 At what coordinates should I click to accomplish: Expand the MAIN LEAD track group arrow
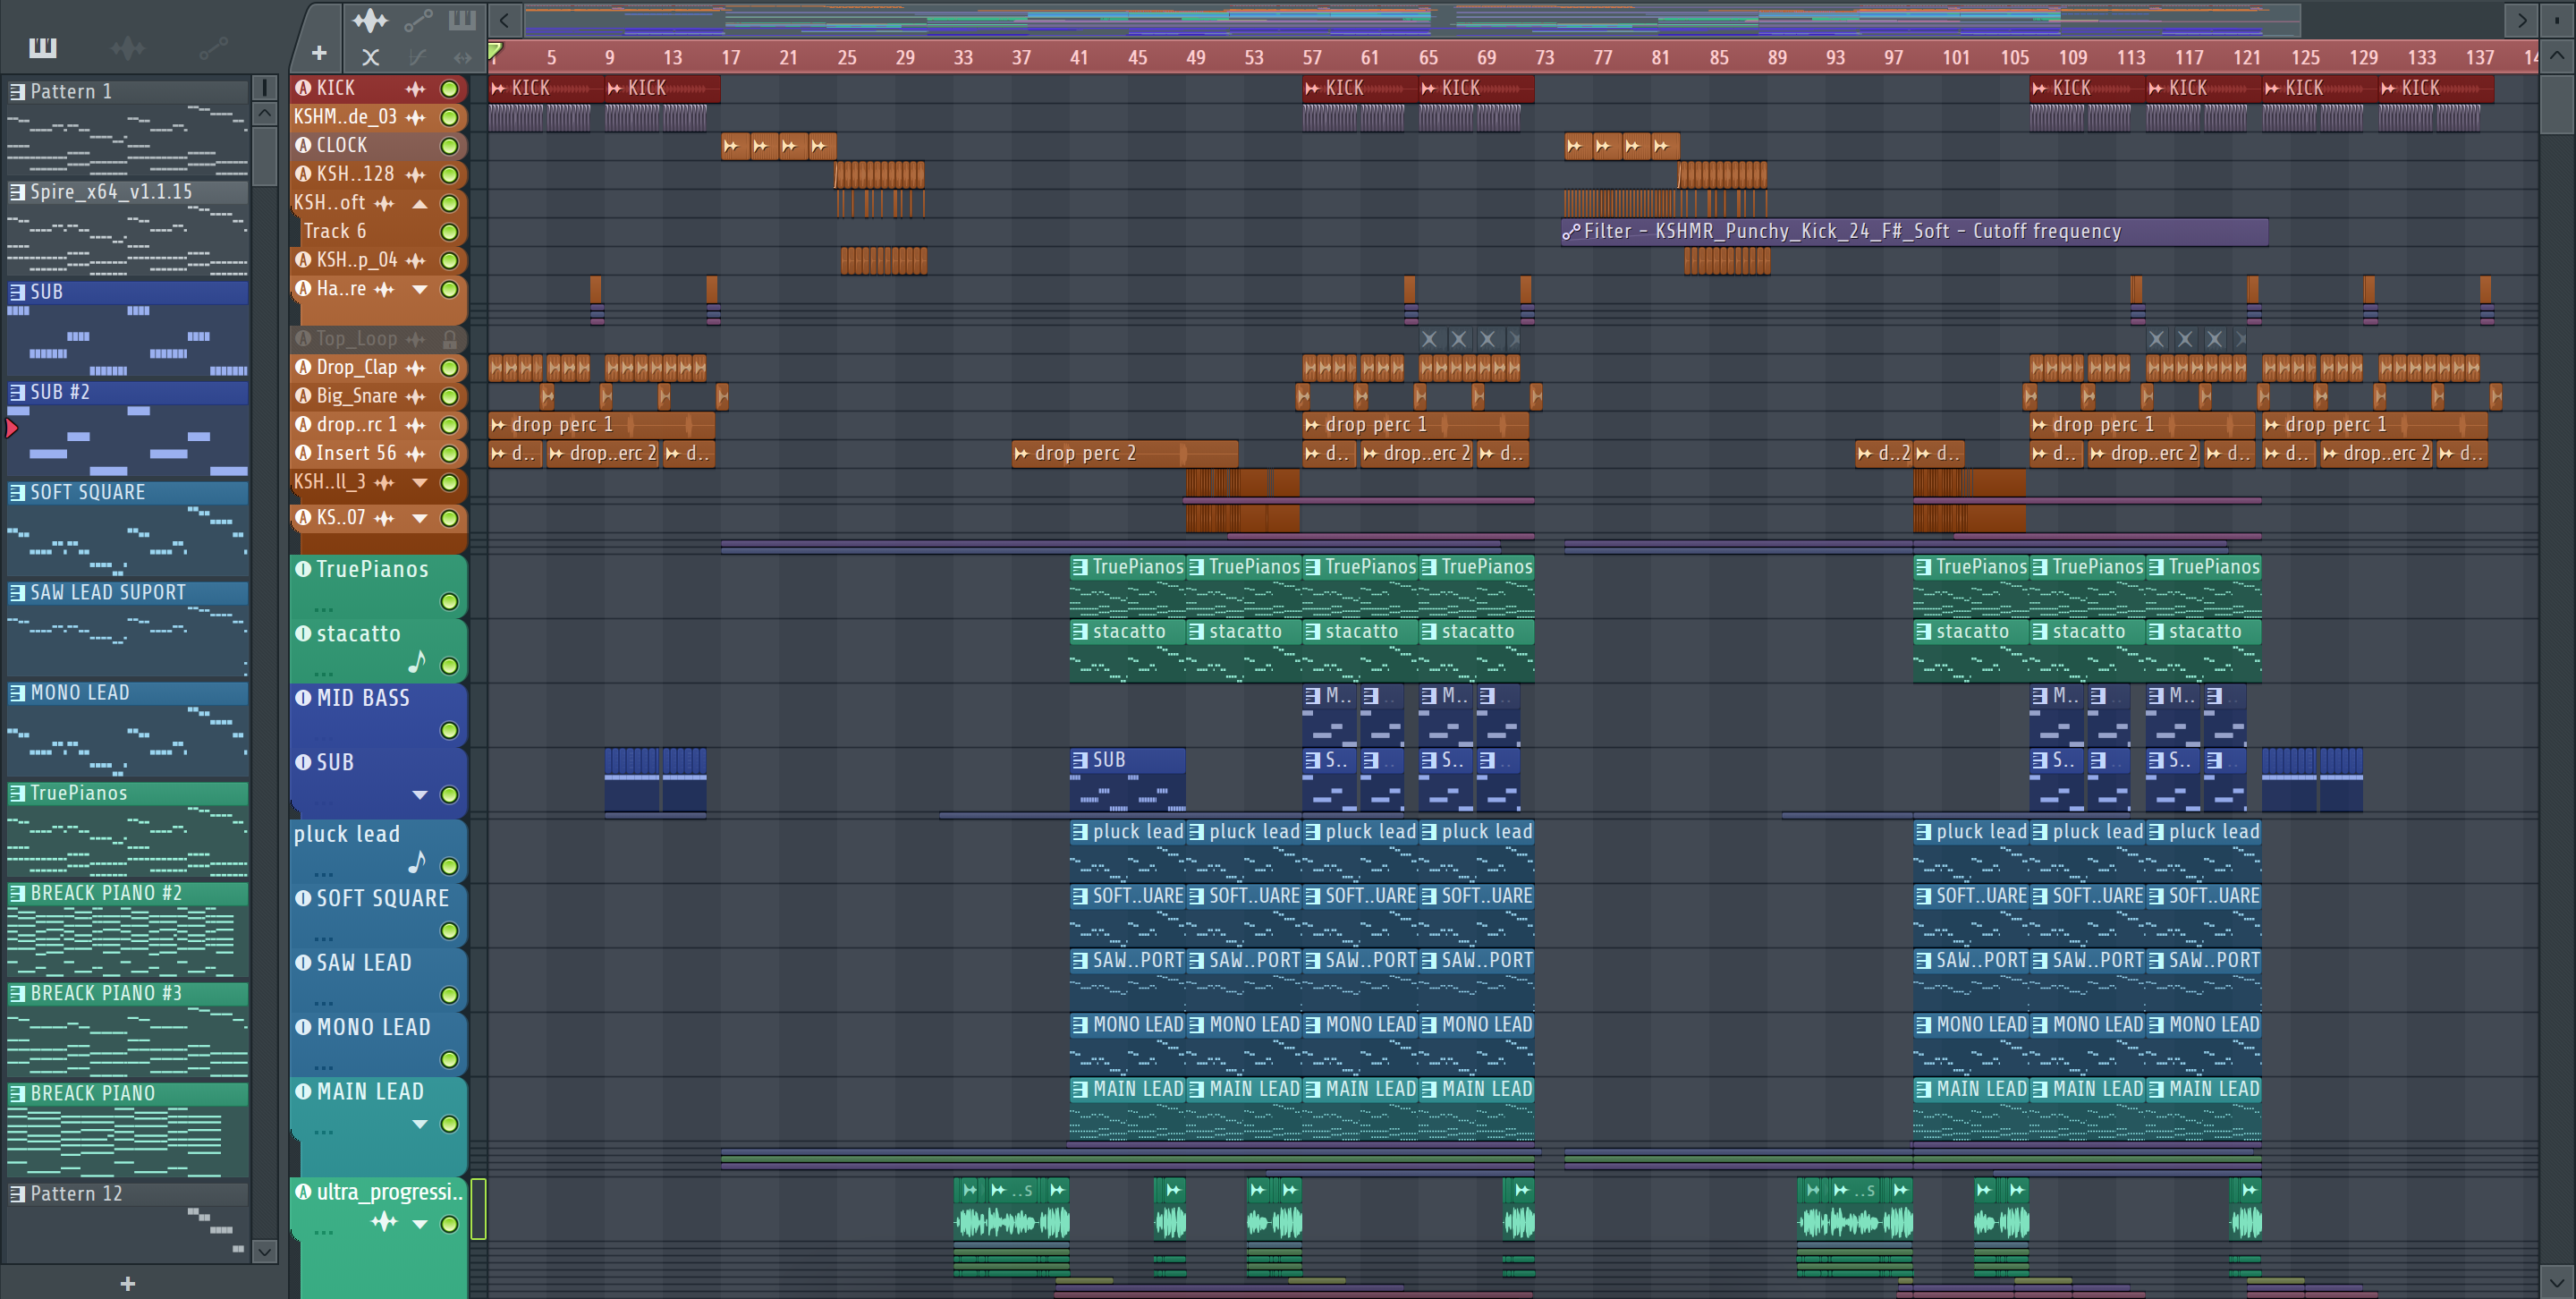pyautogui.click(x=420, y=1124)
